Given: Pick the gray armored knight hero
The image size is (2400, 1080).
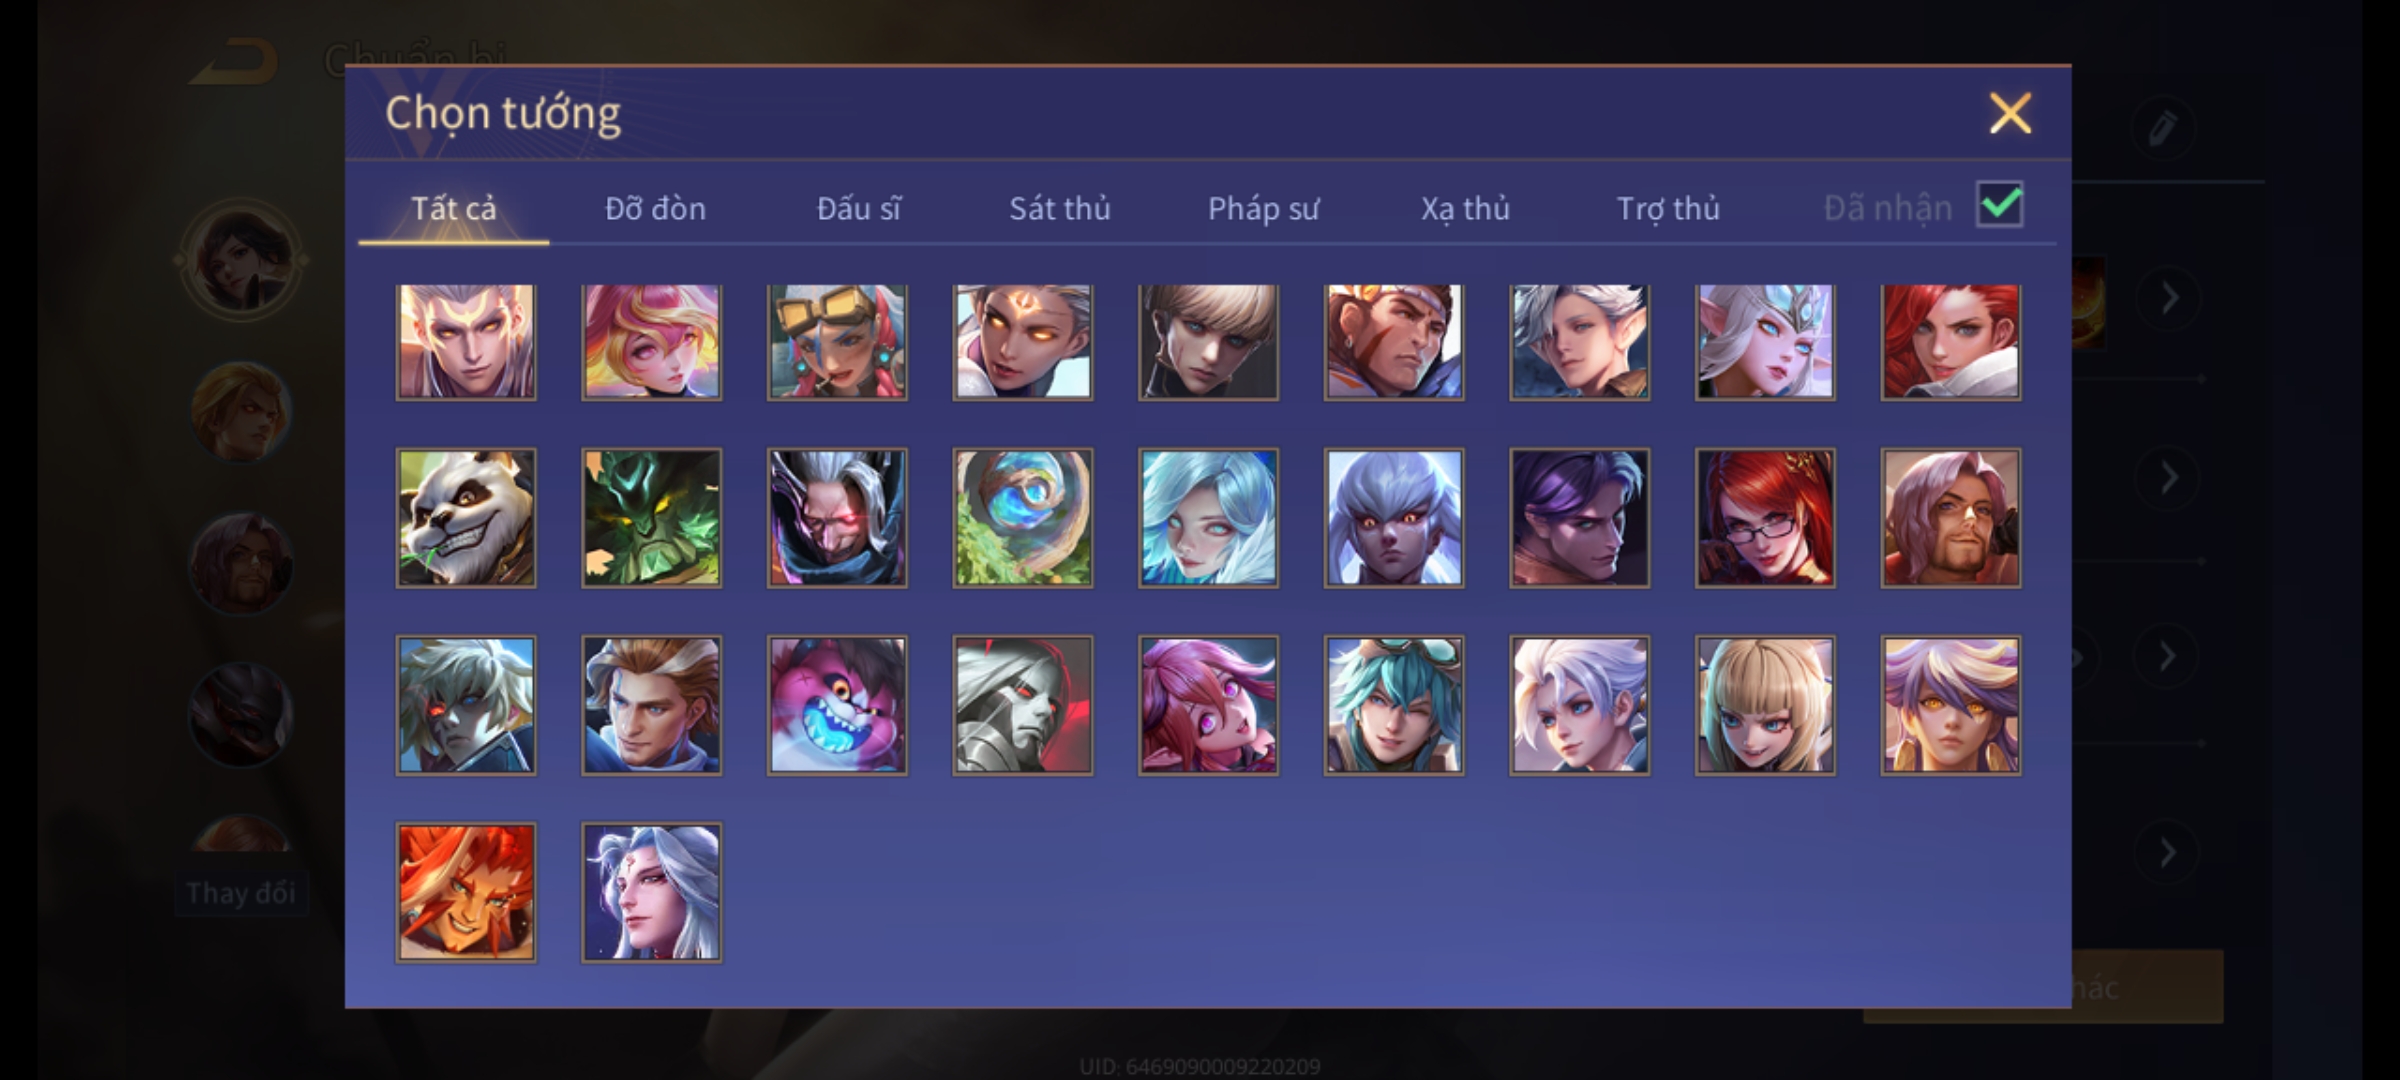Looking at the screenshot, I should (1023, 706).
